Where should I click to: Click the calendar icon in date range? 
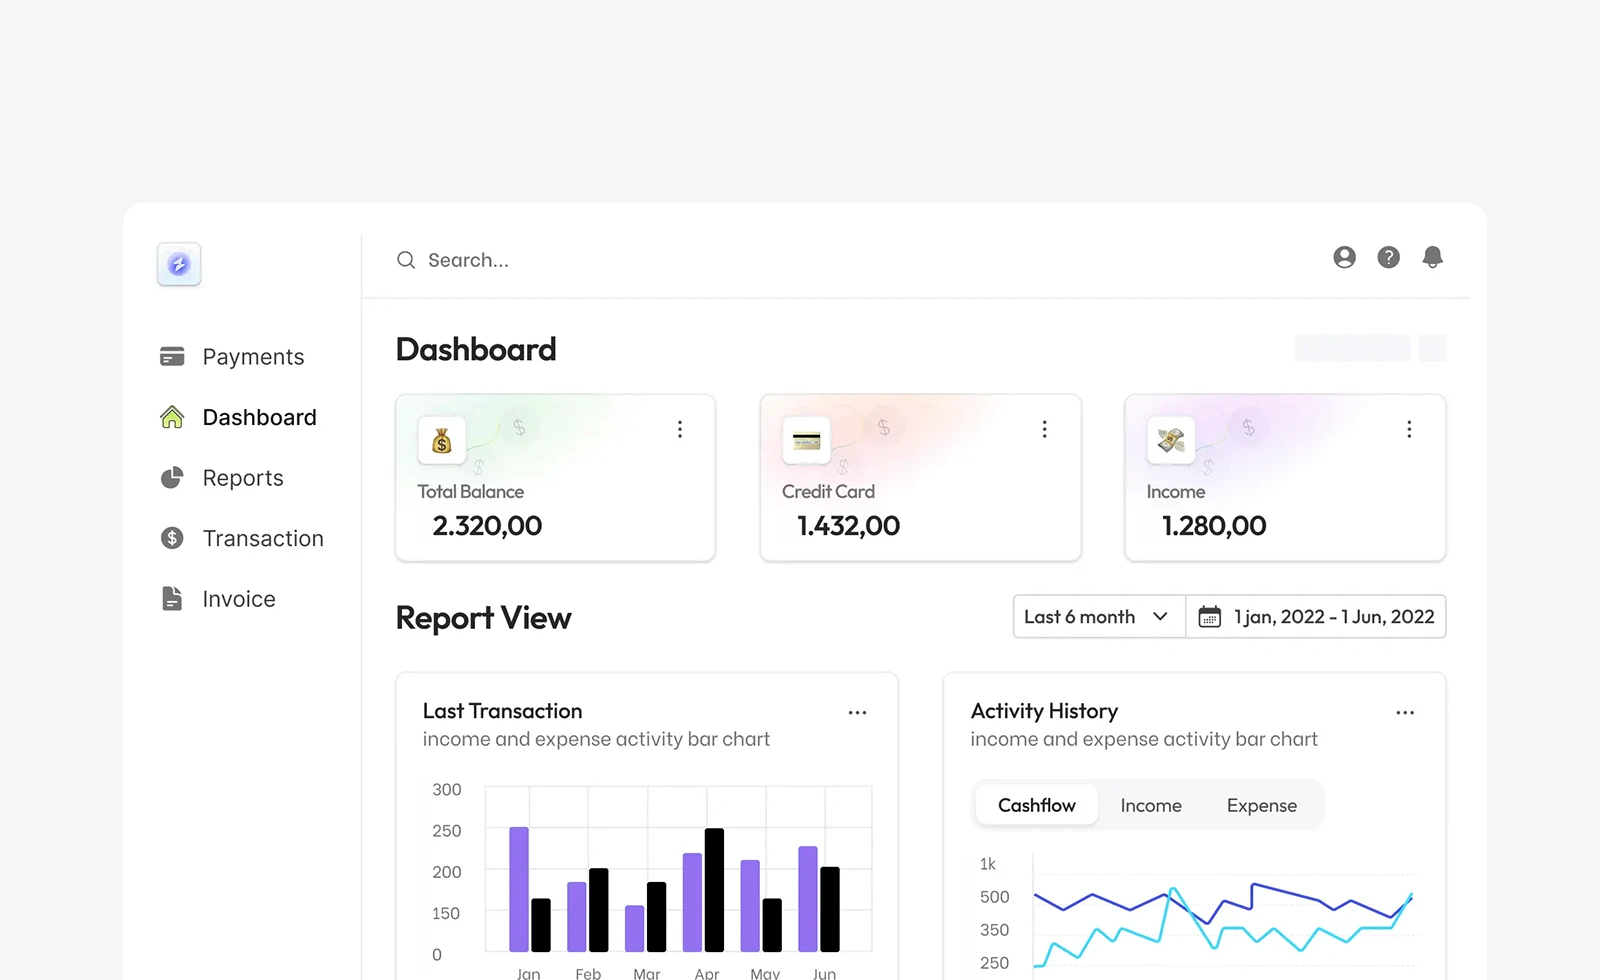pyautogui.click(x=1210, y=617)
